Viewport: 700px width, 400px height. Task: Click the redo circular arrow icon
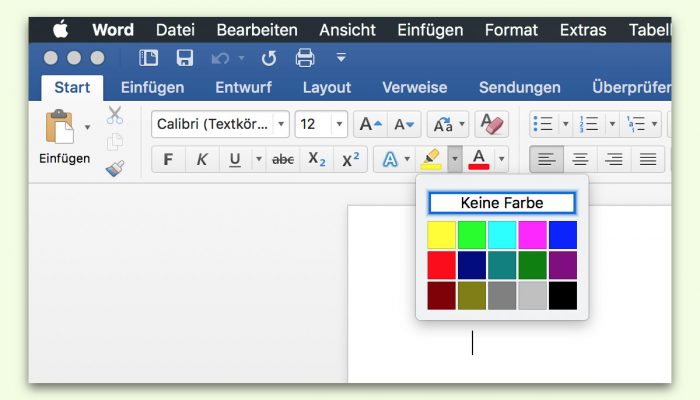pos(269,58)
